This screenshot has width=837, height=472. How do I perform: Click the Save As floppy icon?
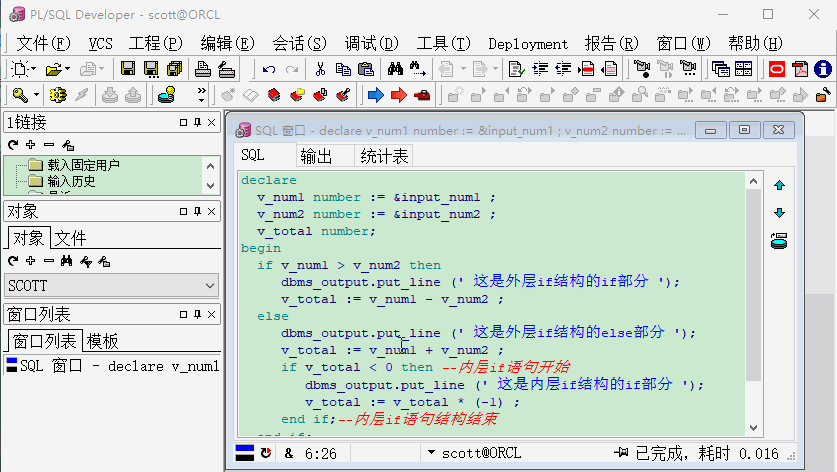151,68
